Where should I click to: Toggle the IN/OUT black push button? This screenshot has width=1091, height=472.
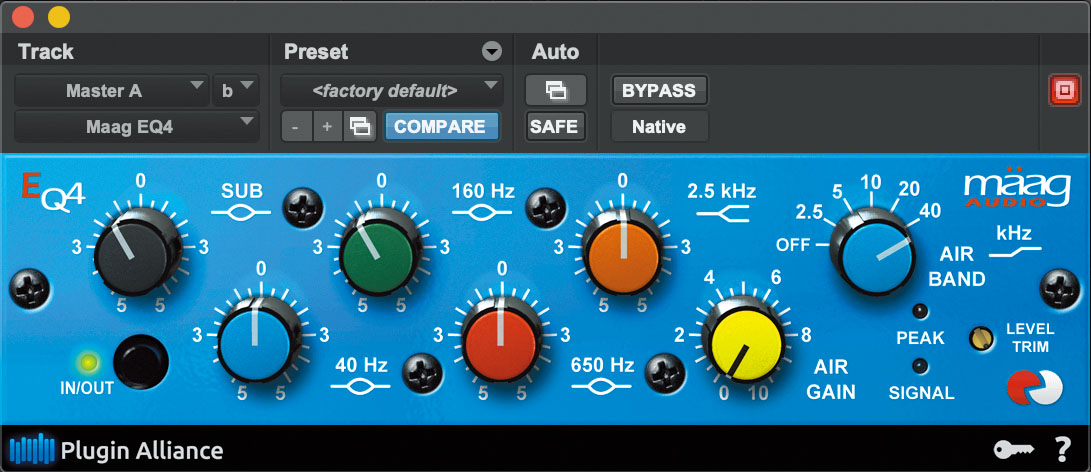(141, 361)
